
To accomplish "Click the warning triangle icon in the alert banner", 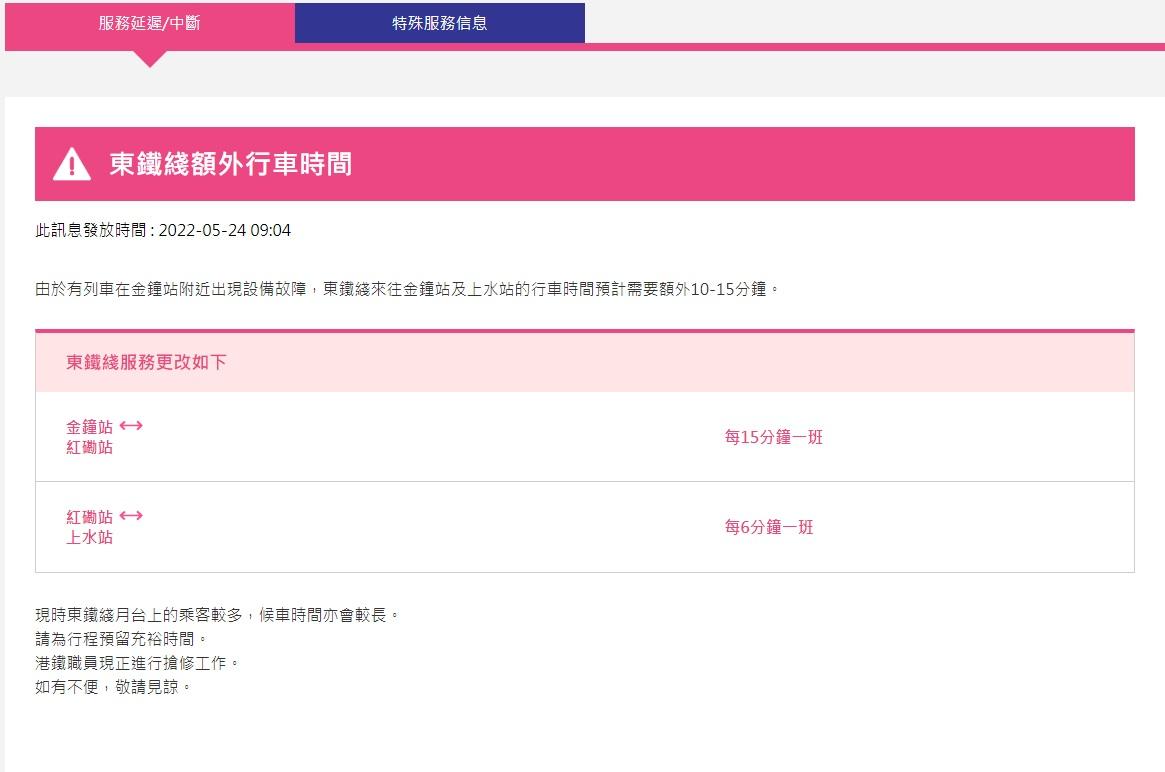I will coord(72,164).
